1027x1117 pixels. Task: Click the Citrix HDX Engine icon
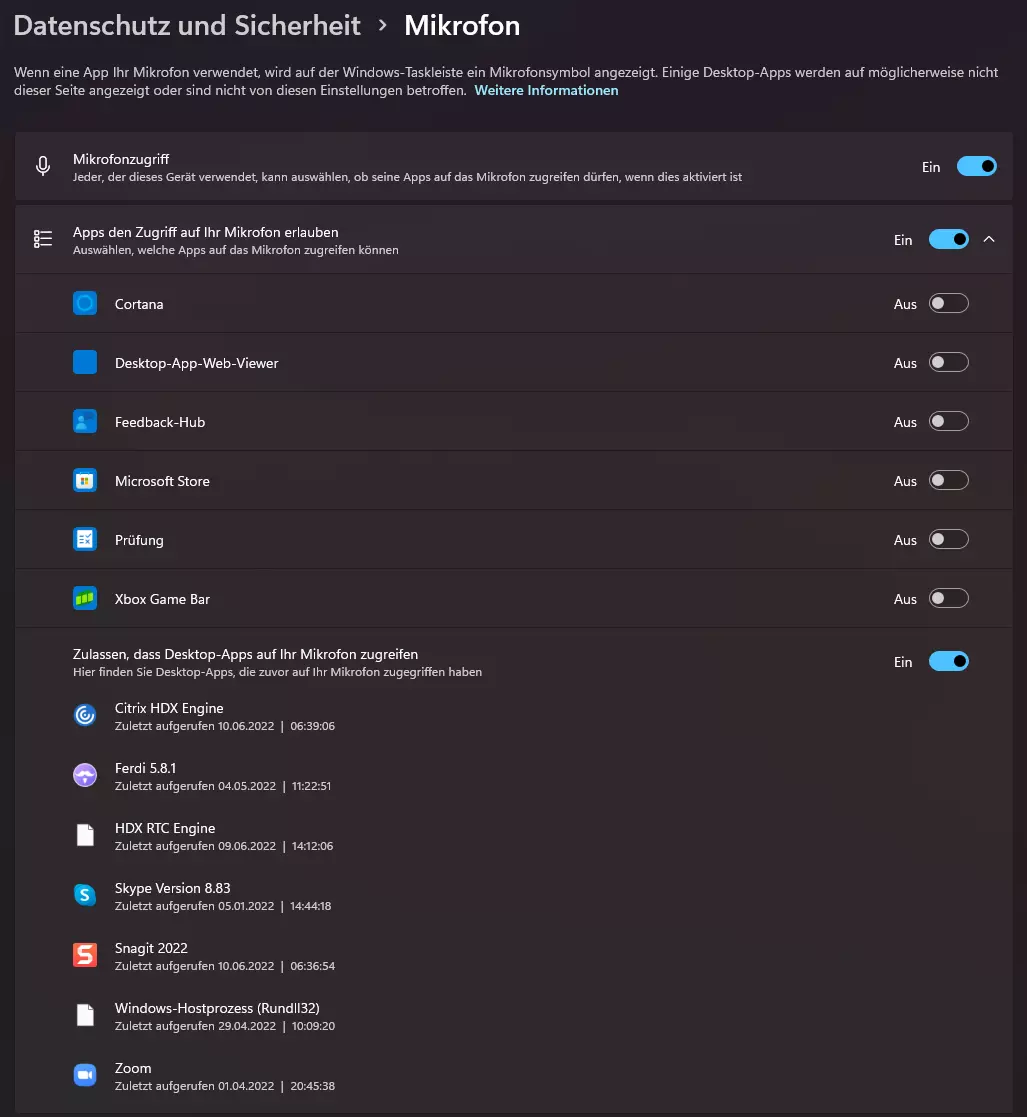(x=85, y=715)
